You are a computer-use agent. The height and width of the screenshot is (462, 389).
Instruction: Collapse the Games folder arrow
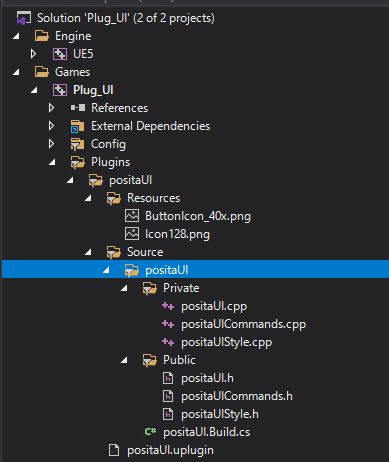(16, 72)
